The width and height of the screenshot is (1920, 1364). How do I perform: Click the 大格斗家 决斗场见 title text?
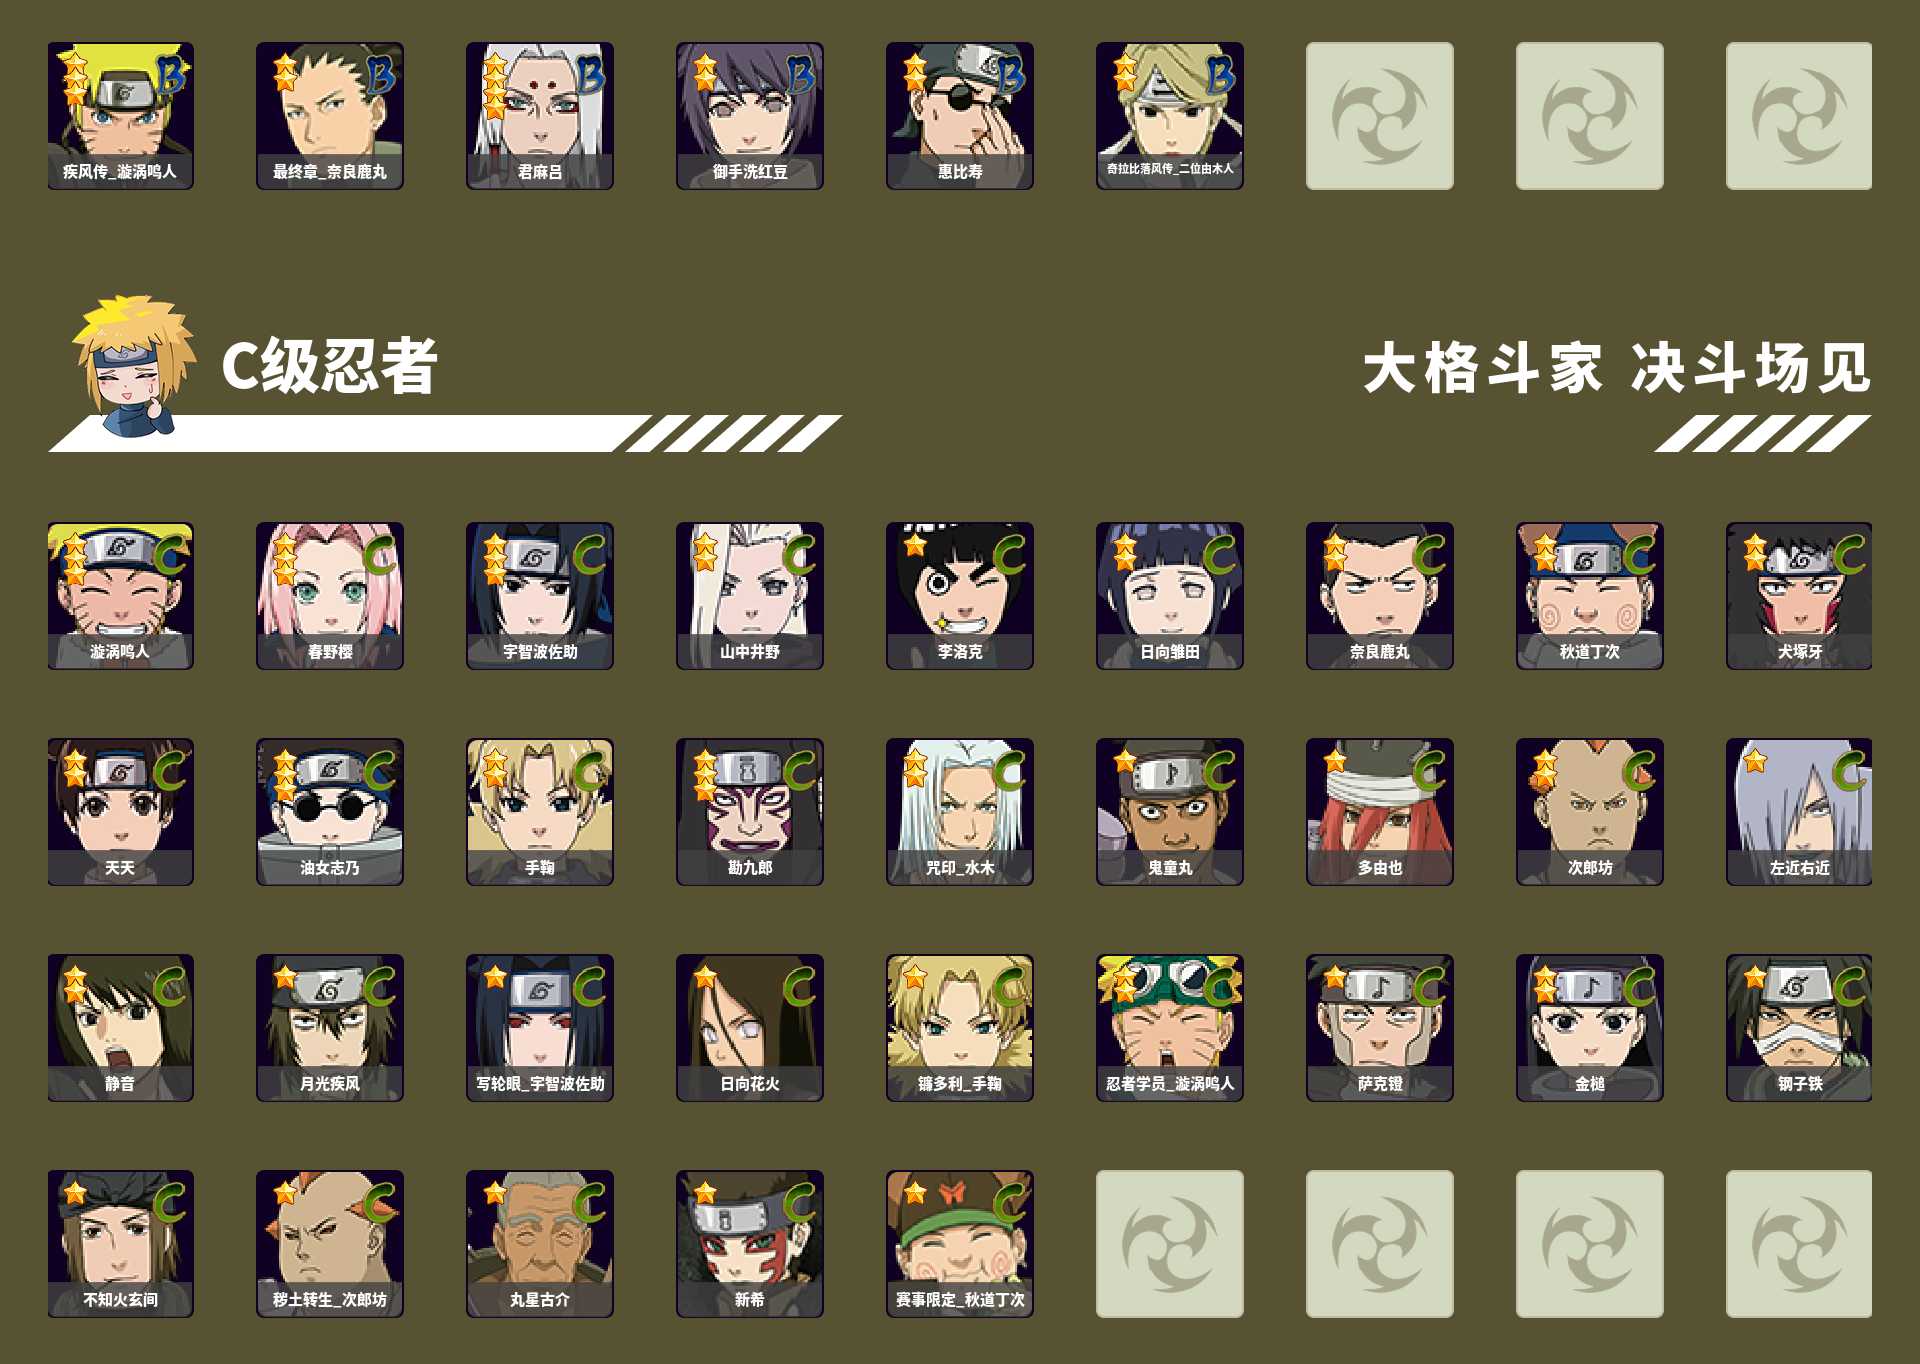1617,368
